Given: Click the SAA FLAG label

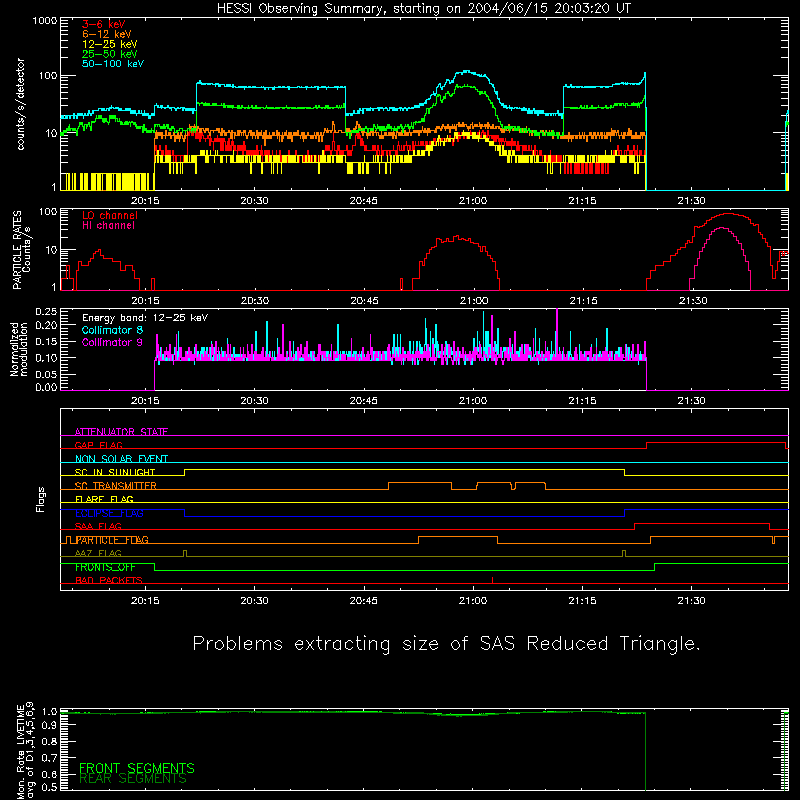Looking at the screenshot, I should (x=98, y=527).
